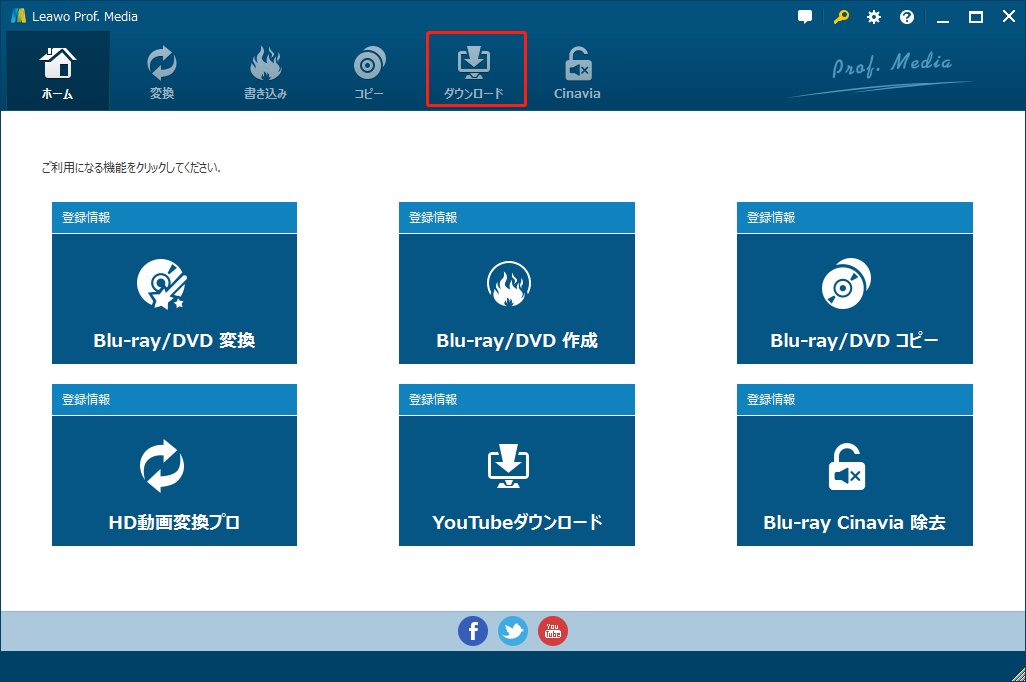Click 登録情報 above Blu-ray/DVD 作成
The height and width of the screenshot is (682, 1026).
pyautogui.click(x=517, y=217)
